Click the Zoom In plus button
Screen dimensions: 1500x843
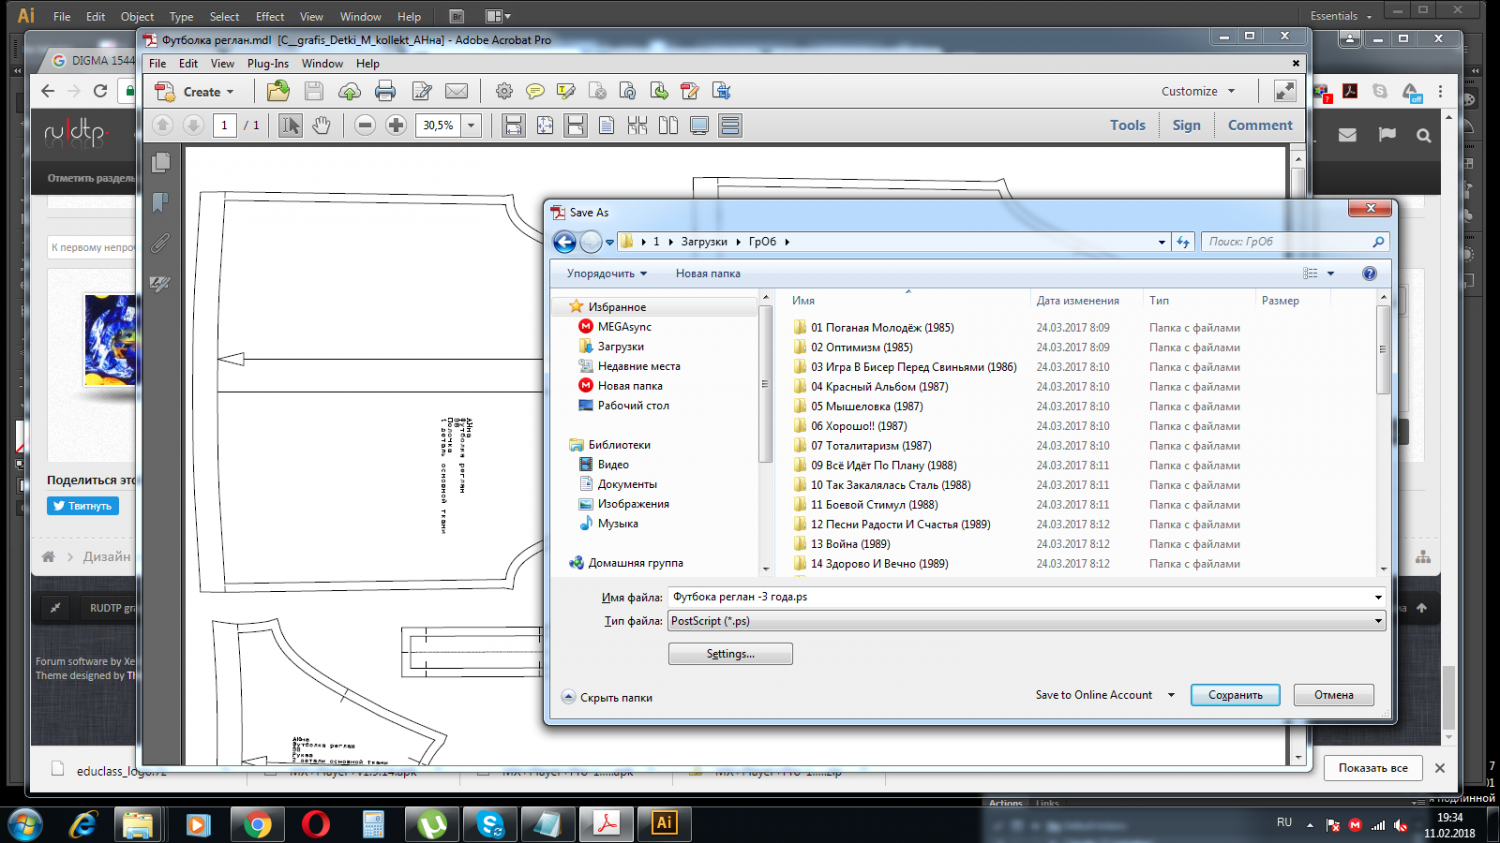pos(396,125)
